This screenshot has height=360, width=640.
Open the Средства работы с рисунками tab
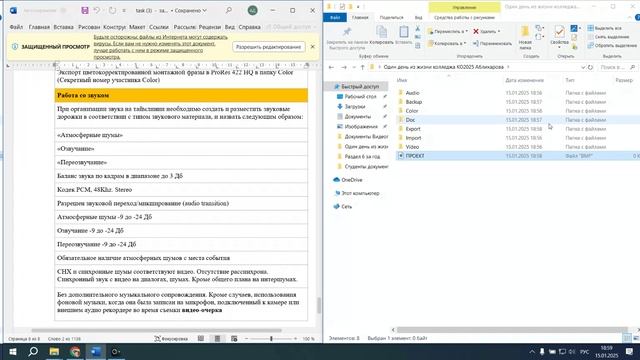pyautogui.click(x=464, y=18)
